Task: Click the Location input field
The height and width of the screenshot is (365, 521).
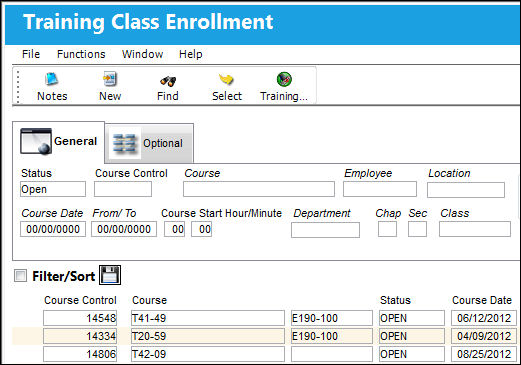Action: coord(466,190)
